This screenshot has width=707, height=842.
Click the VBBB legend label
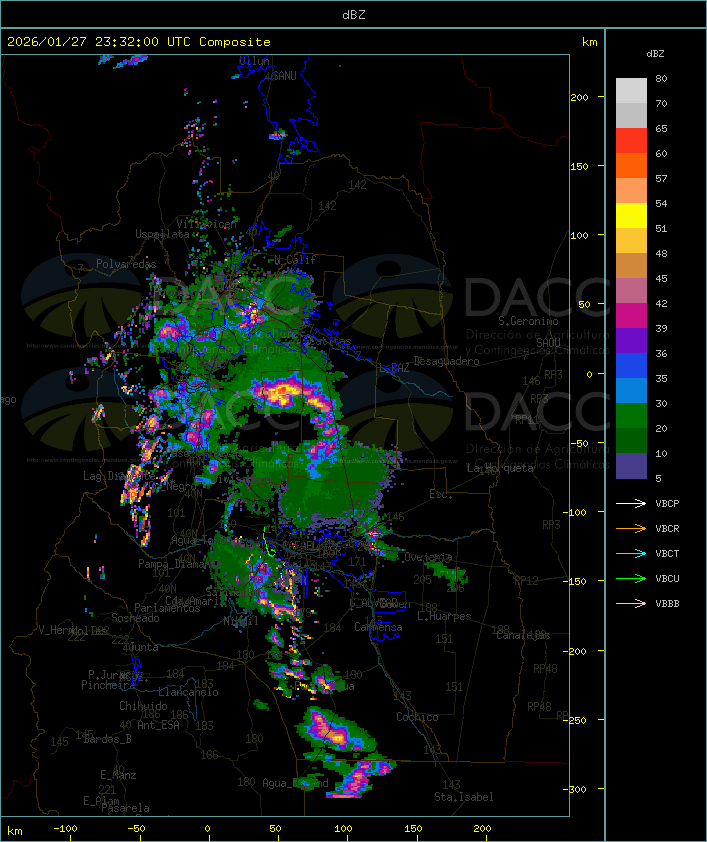[667, 603]
